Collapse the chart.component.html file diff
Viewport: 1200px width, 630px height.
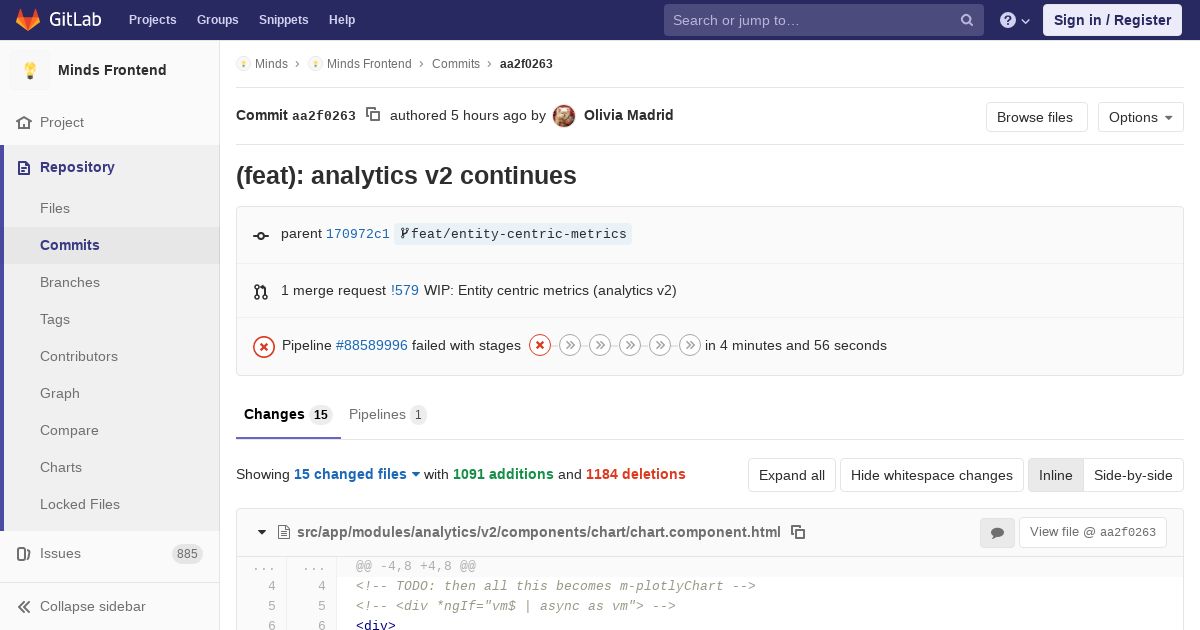[262, 532]
